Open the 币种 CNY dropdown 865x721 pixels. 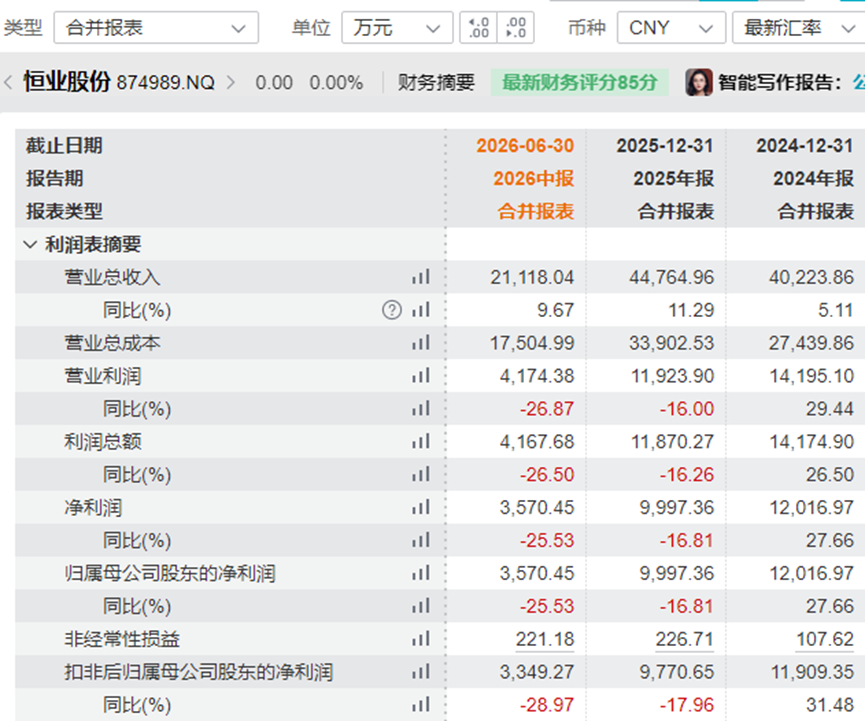[671, 28]
